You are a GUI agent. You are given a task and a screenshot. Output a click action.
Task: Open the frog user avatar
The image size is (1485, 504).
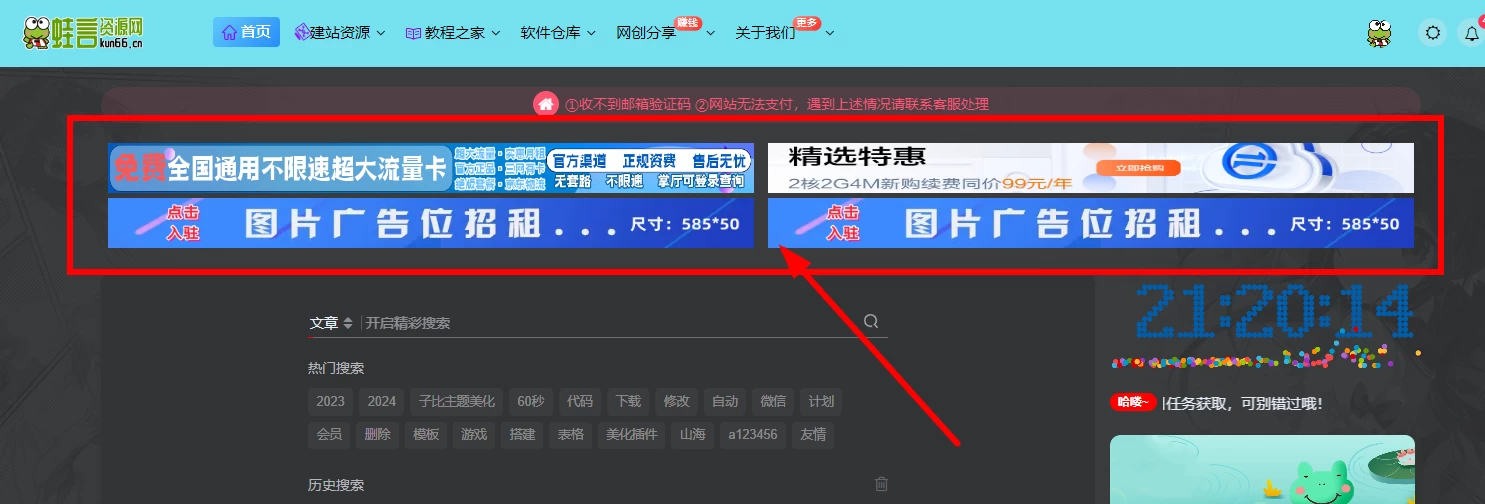(x=1380, y=33)
